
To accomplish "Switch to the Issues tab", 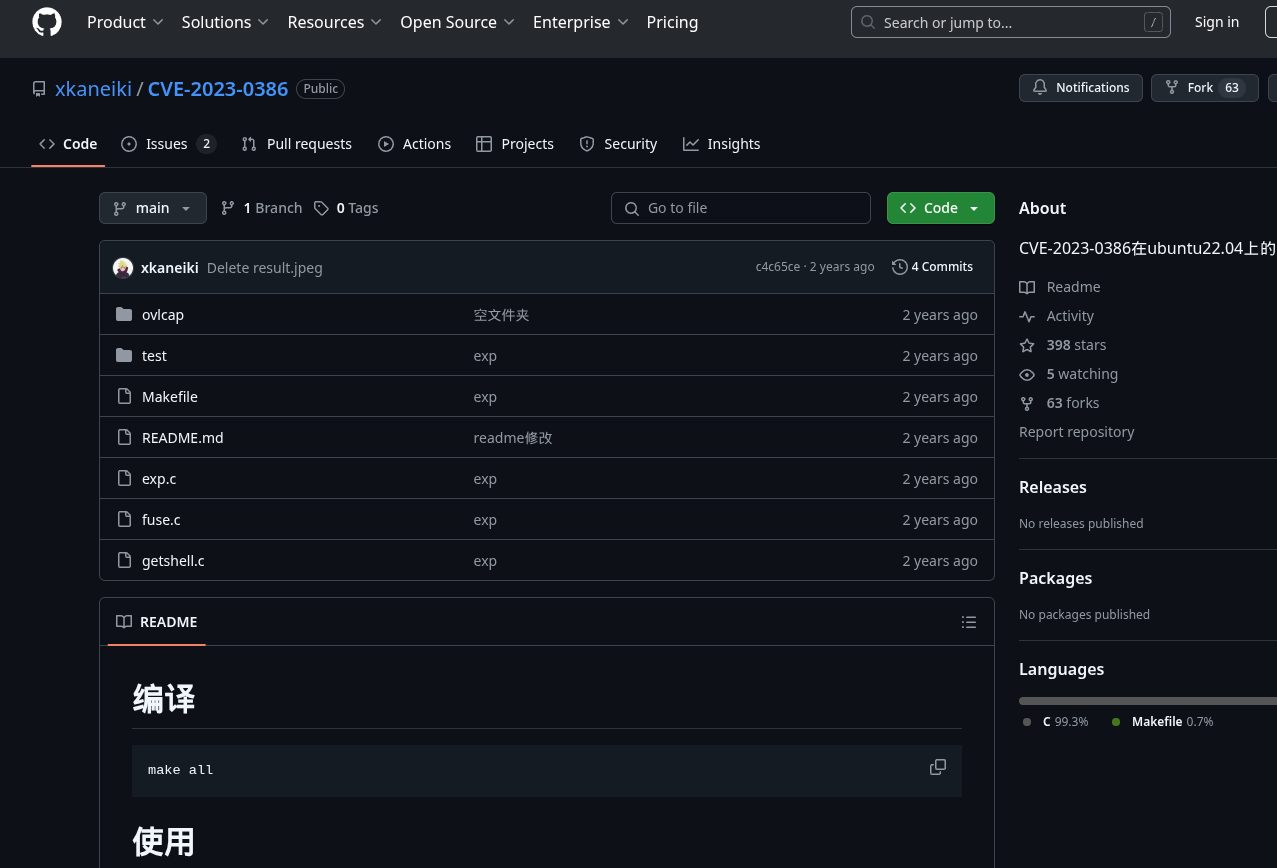I will [x=168, y=144].
